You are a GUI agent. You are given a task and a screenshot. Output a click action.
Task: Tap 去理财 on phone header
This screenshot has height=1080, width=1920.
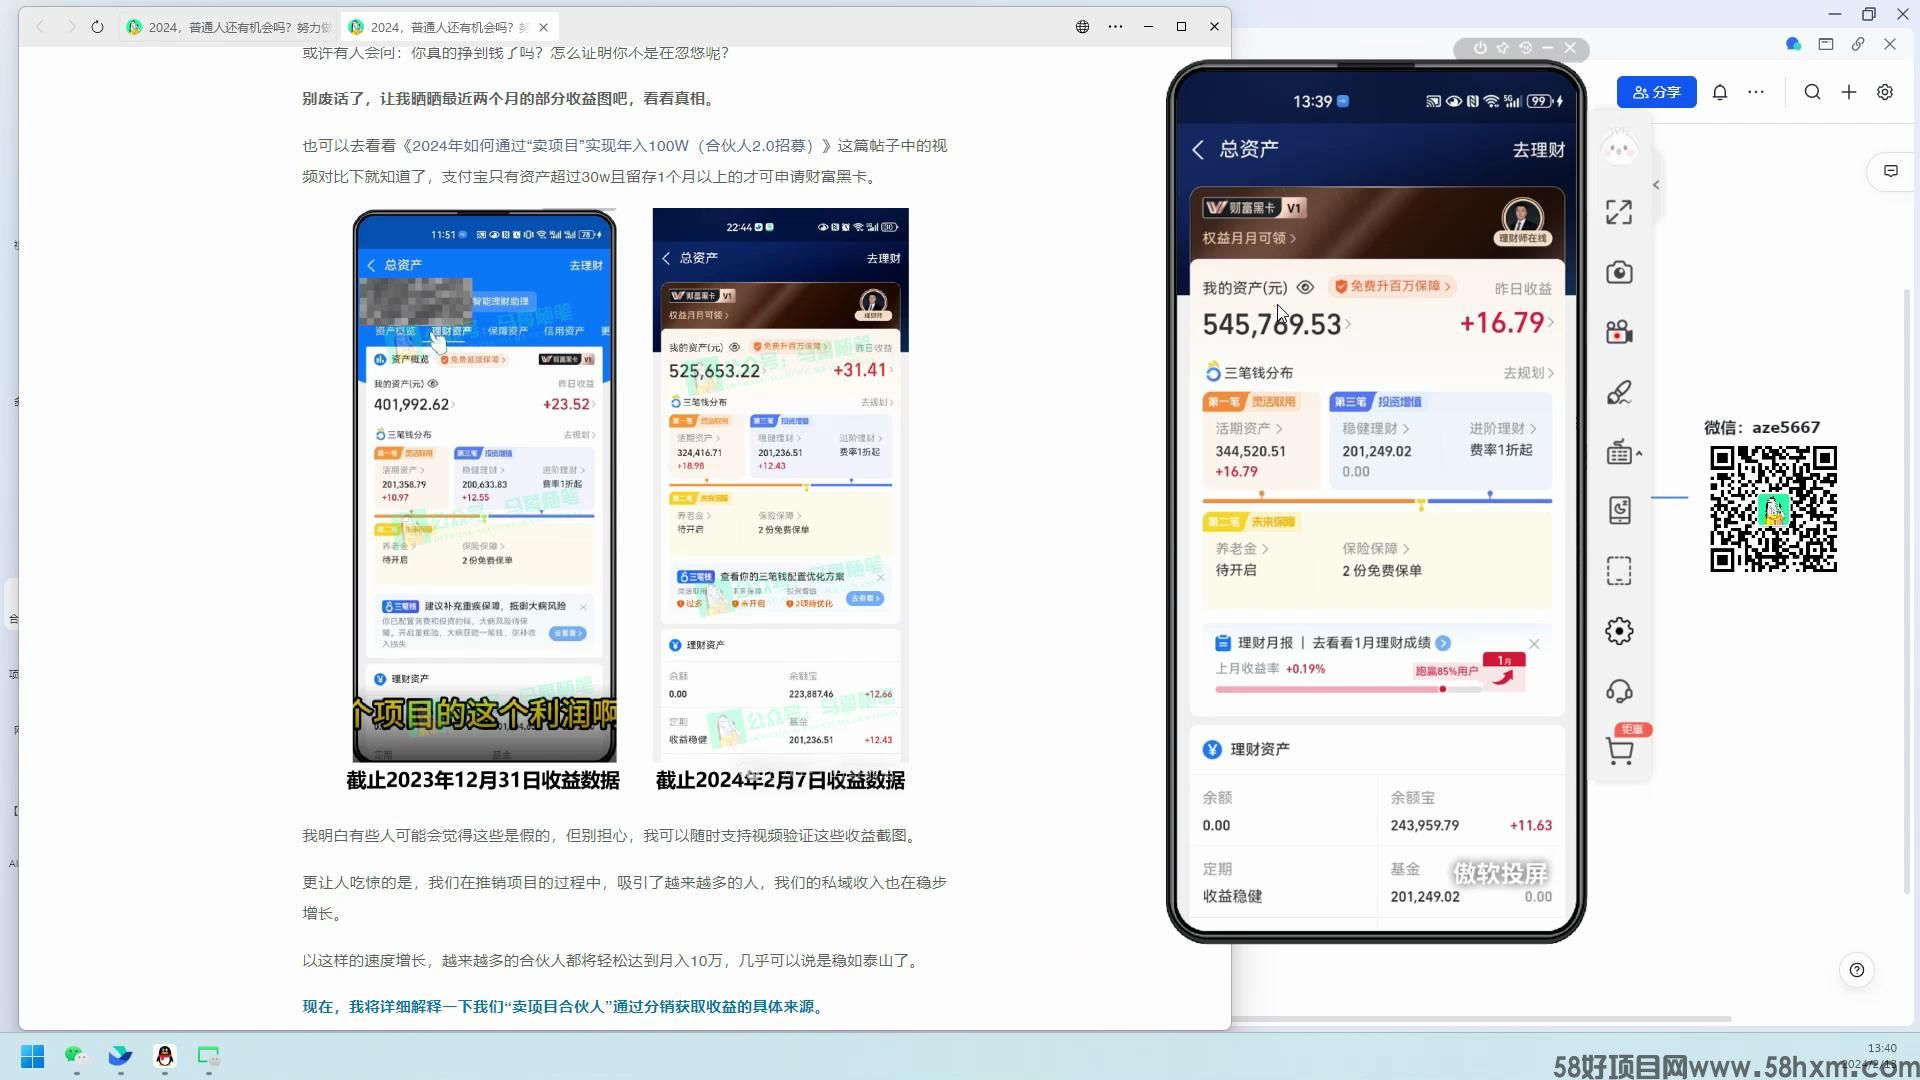(1538, 150)
